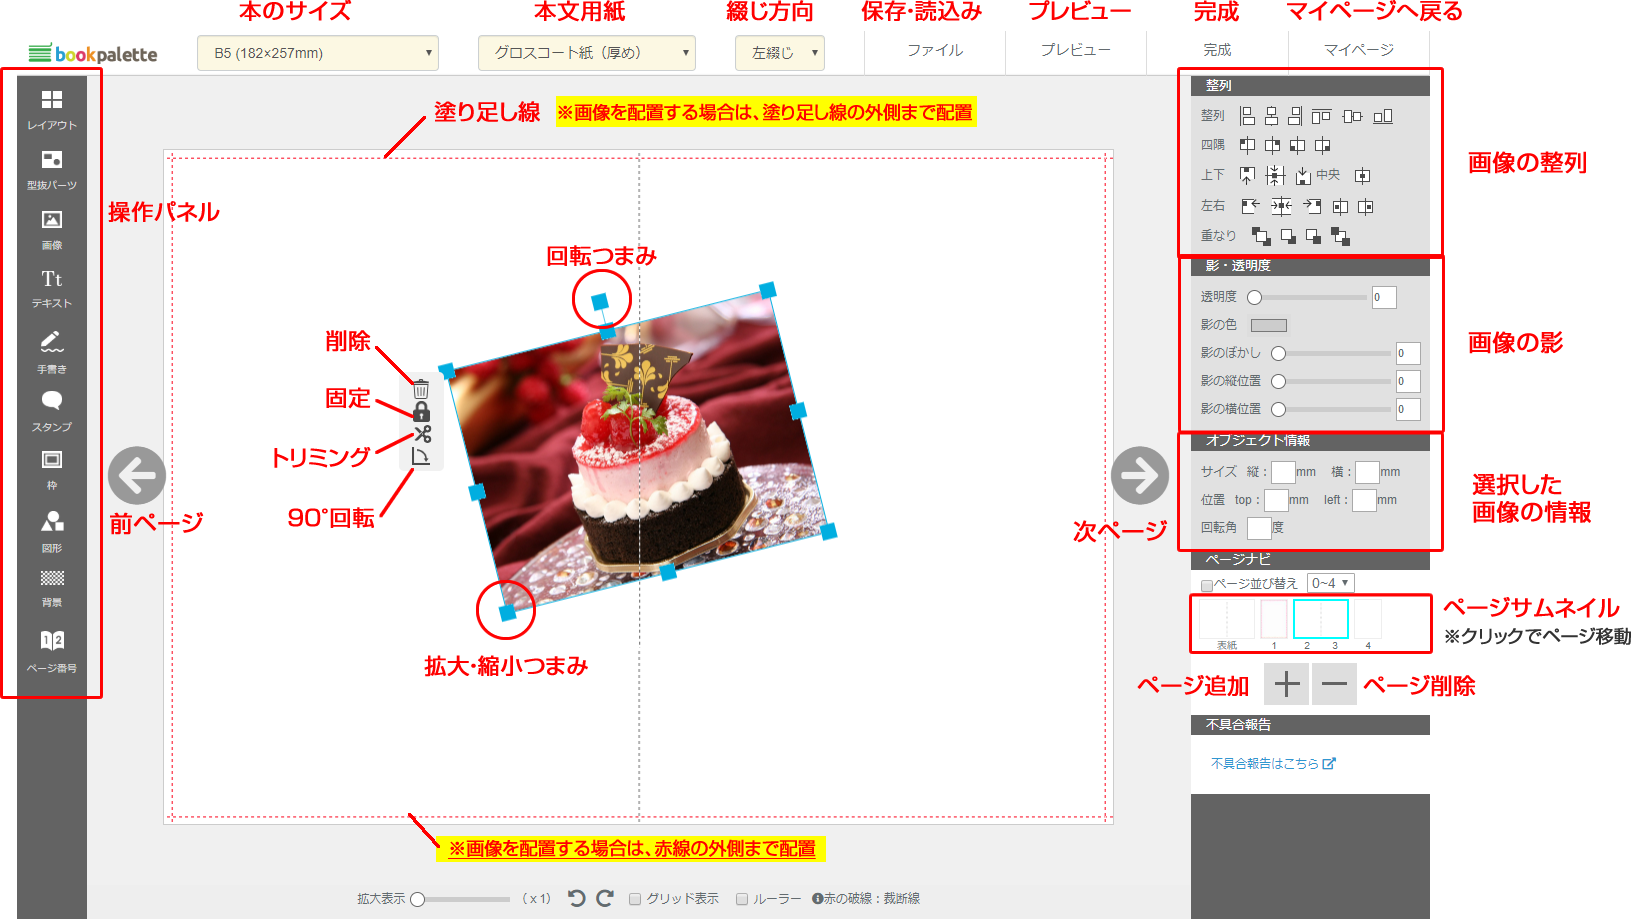Center image vertically in 上下 row

click(1275, 176)
